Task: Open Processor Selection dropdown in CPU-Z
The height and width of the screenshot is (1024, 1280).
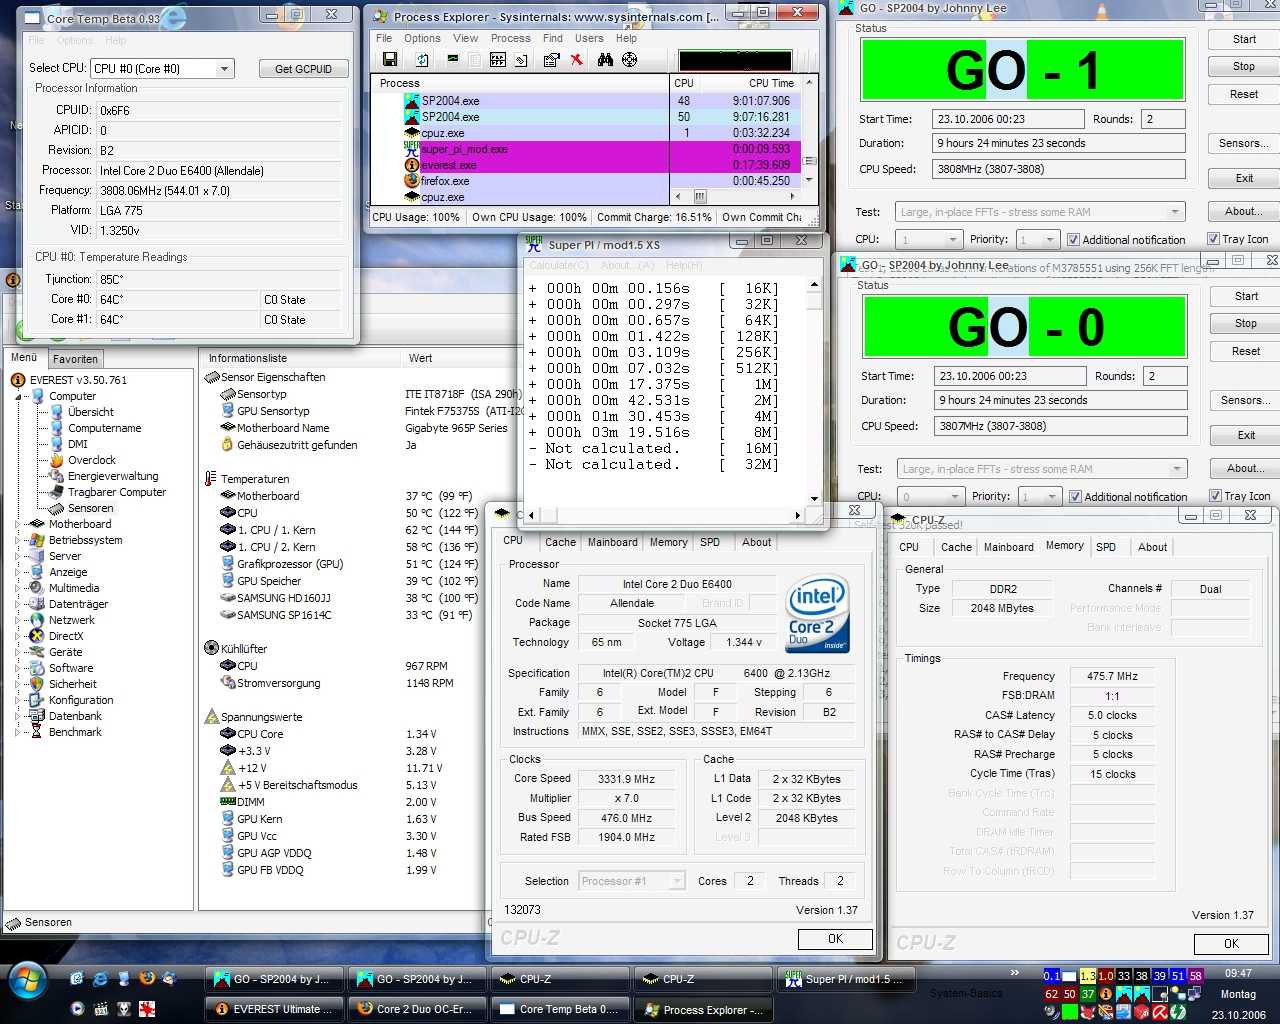Action: click(676, 881)
